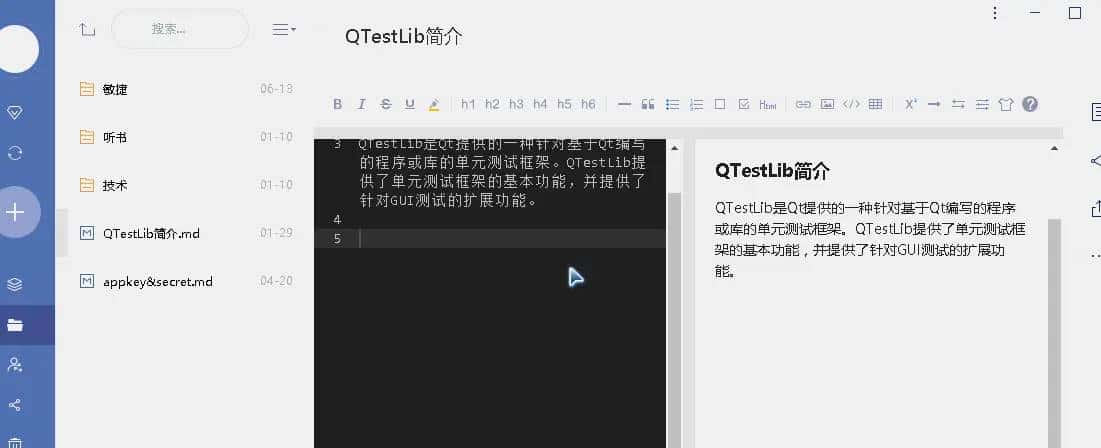Apply superscript formatting
Viewport: 1101px width, 448px height.
pos(911,104)
